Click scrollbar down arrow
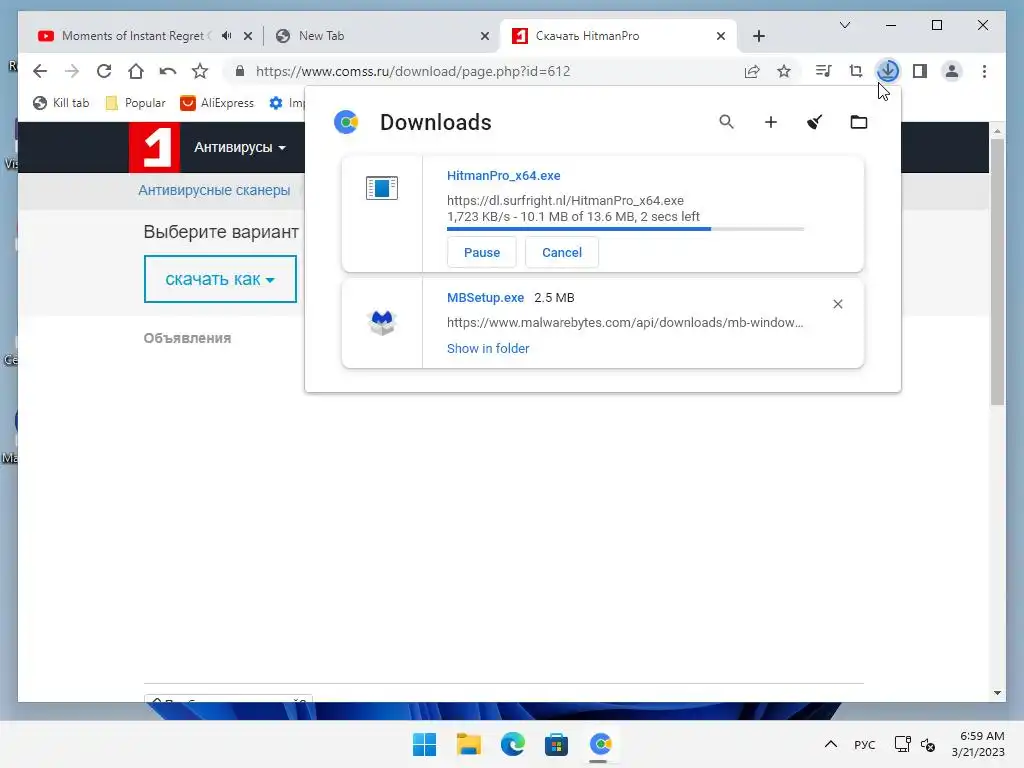The height and width of the screenshot is (768, 1024). [x=997, y=693]
